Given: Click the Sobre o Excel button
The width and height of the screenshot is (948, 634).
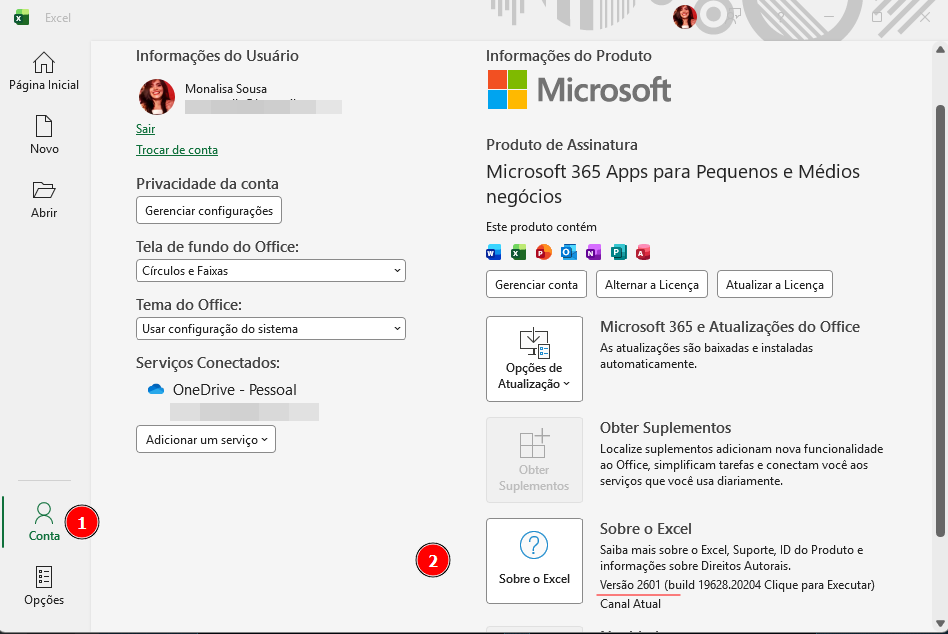Looking at the screenshot, I should 534,561.
